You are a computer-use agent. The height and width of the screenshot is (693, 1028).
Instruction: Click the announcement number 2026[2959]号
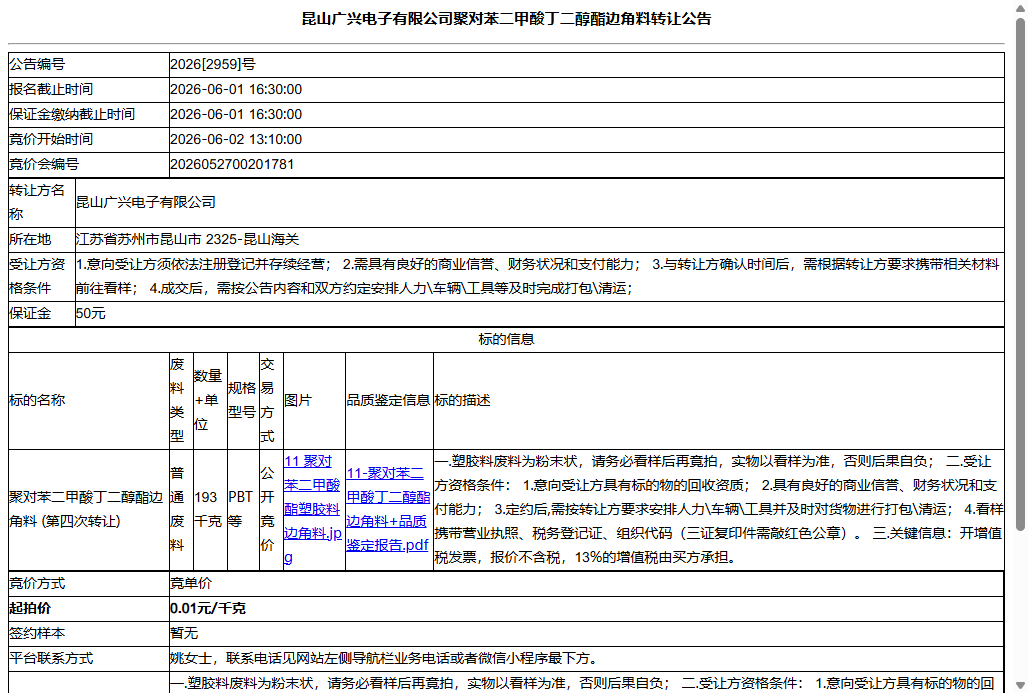(213, 65)
